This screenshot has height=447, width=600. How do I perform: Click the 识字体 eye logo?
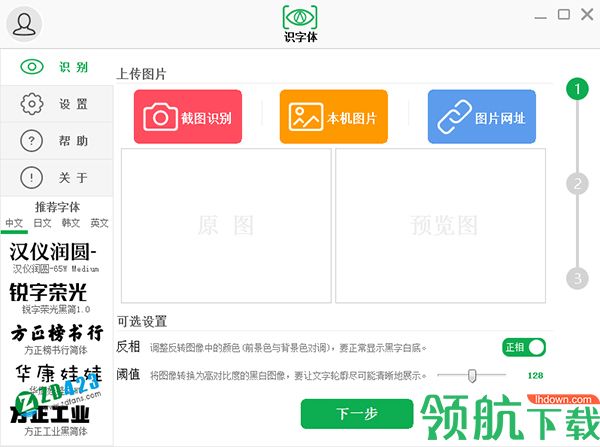[300, 23]
